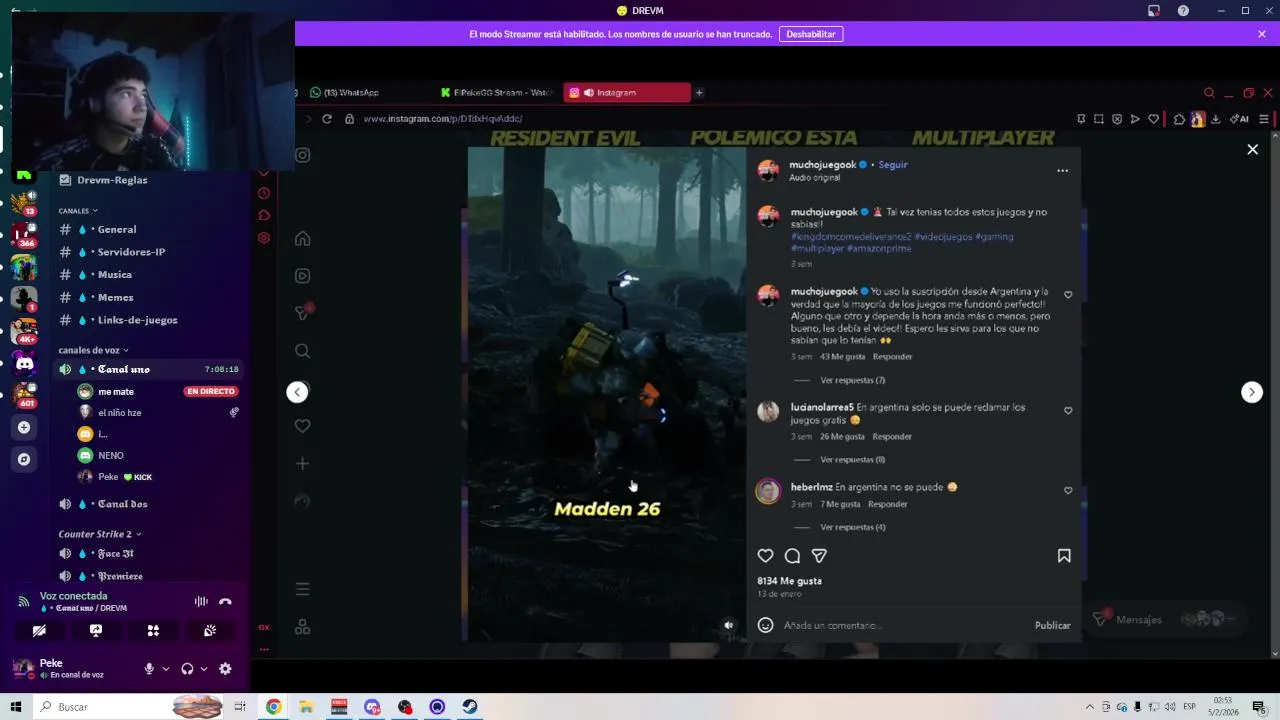1280x720 pixels.
Task: Click the Instagram logo icon
Action: (x=302, y=155)
